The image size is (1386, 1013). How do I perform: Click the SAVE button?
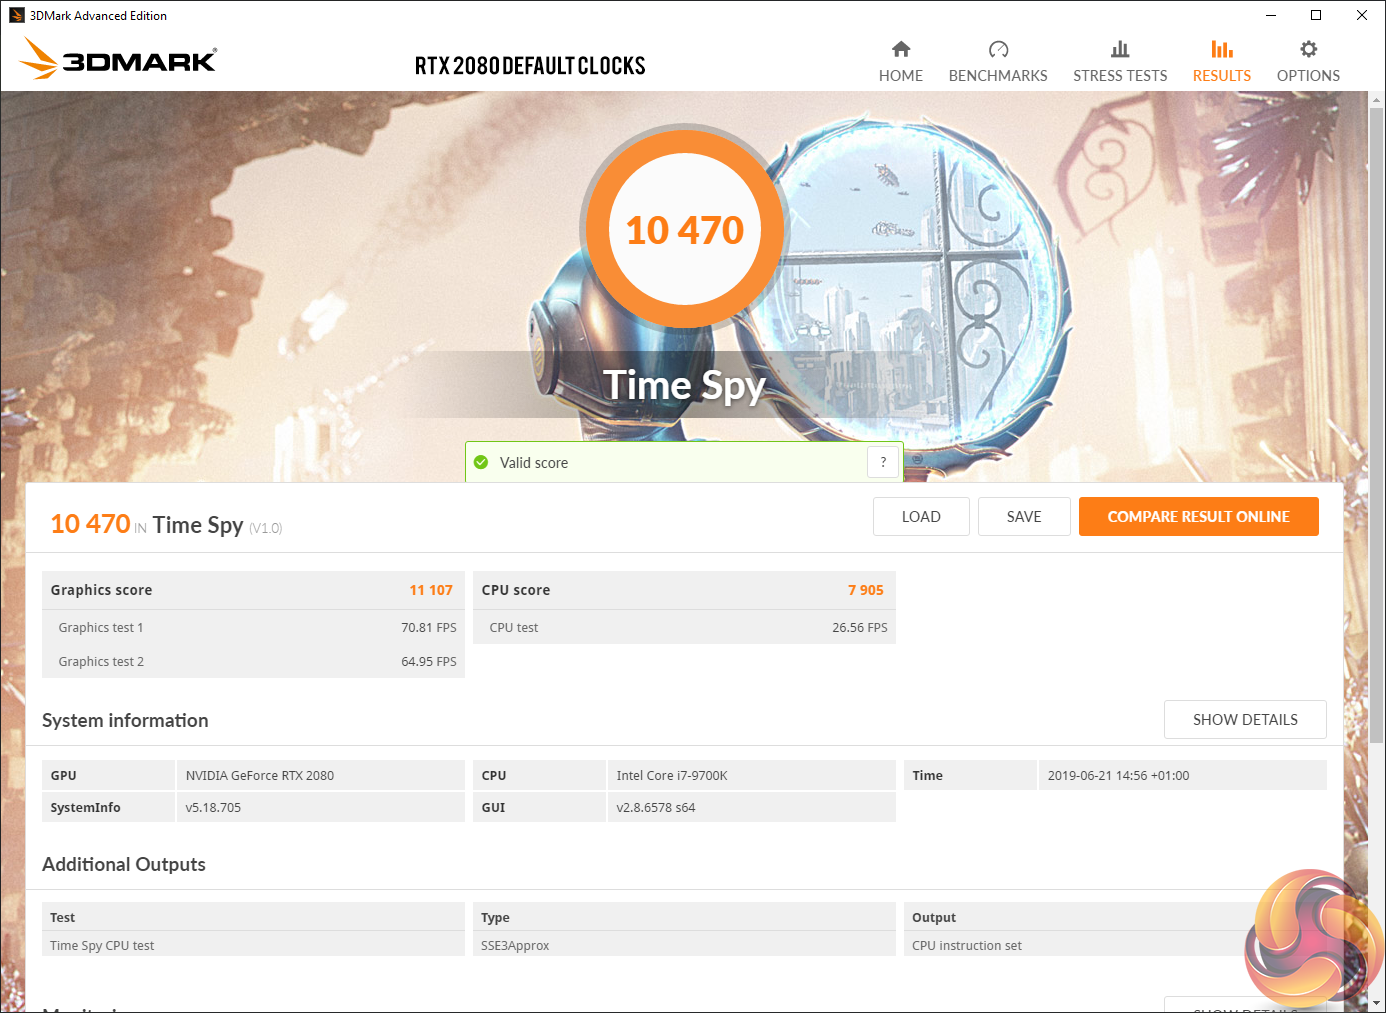[1024, 516]
